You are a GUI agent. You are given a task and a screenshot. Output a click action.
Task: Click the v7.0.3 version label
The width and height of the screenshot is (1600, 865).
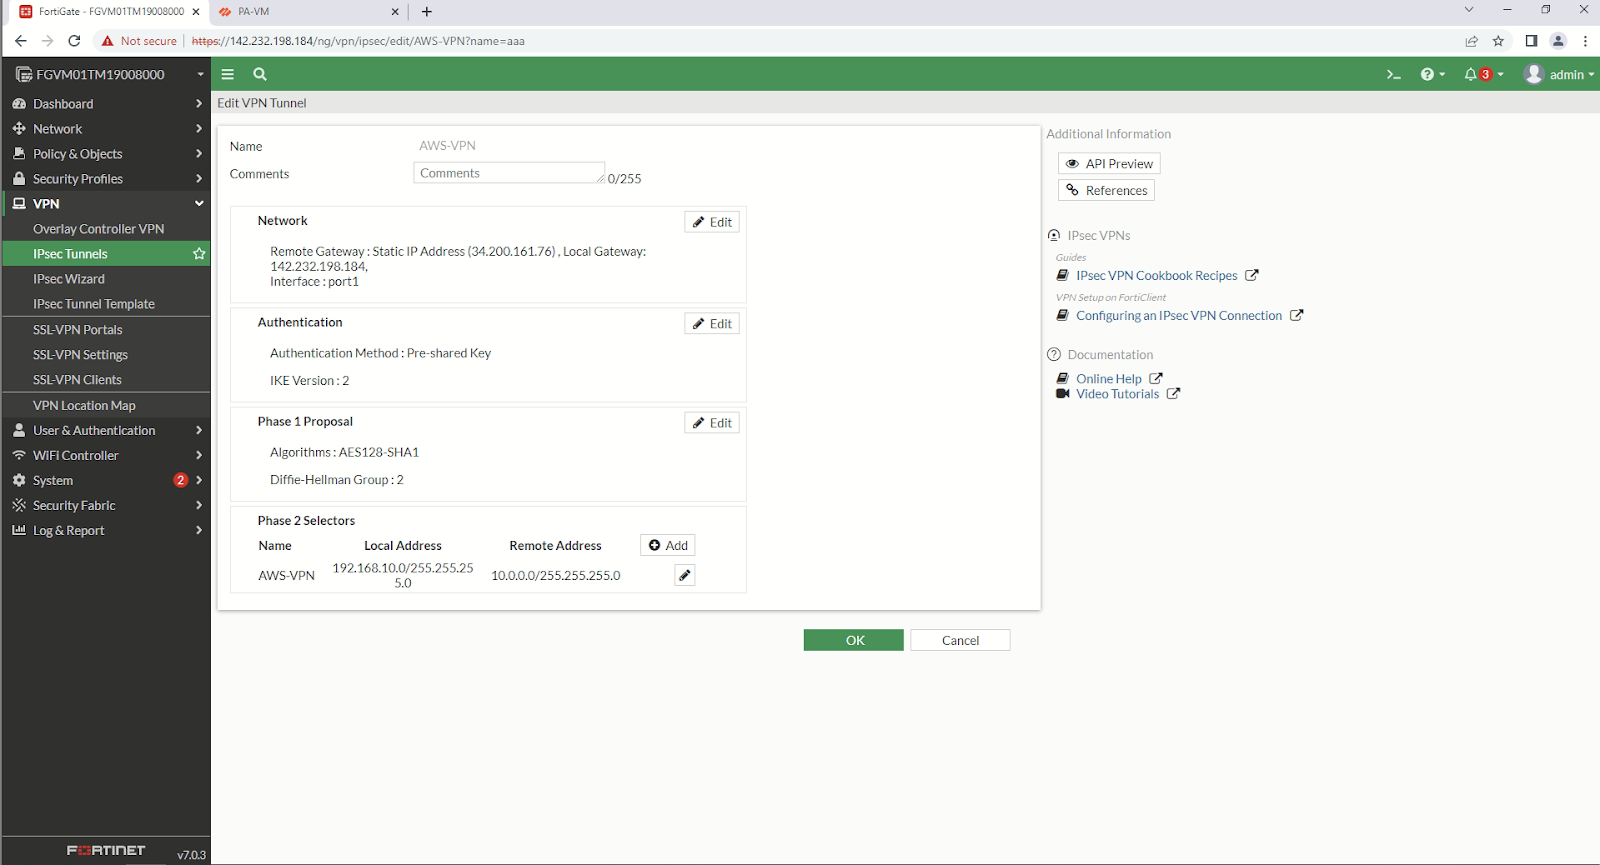(x=191, y=855)
